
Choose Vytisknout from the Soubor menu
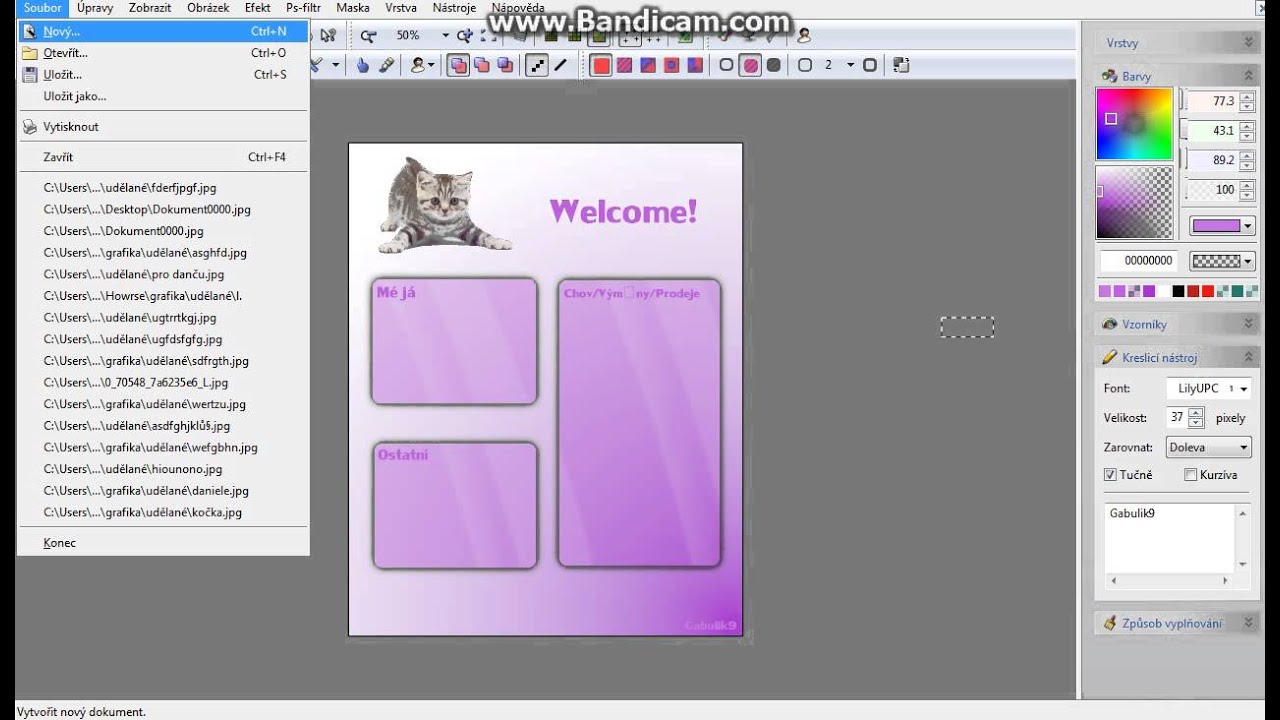164,127
